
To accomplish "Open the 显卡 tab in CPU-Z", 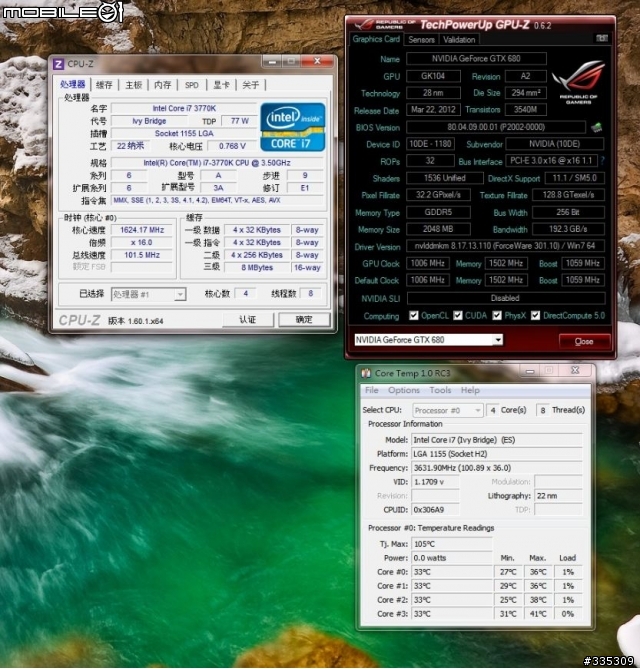I will pyautogui.click(x=221, y=85).
